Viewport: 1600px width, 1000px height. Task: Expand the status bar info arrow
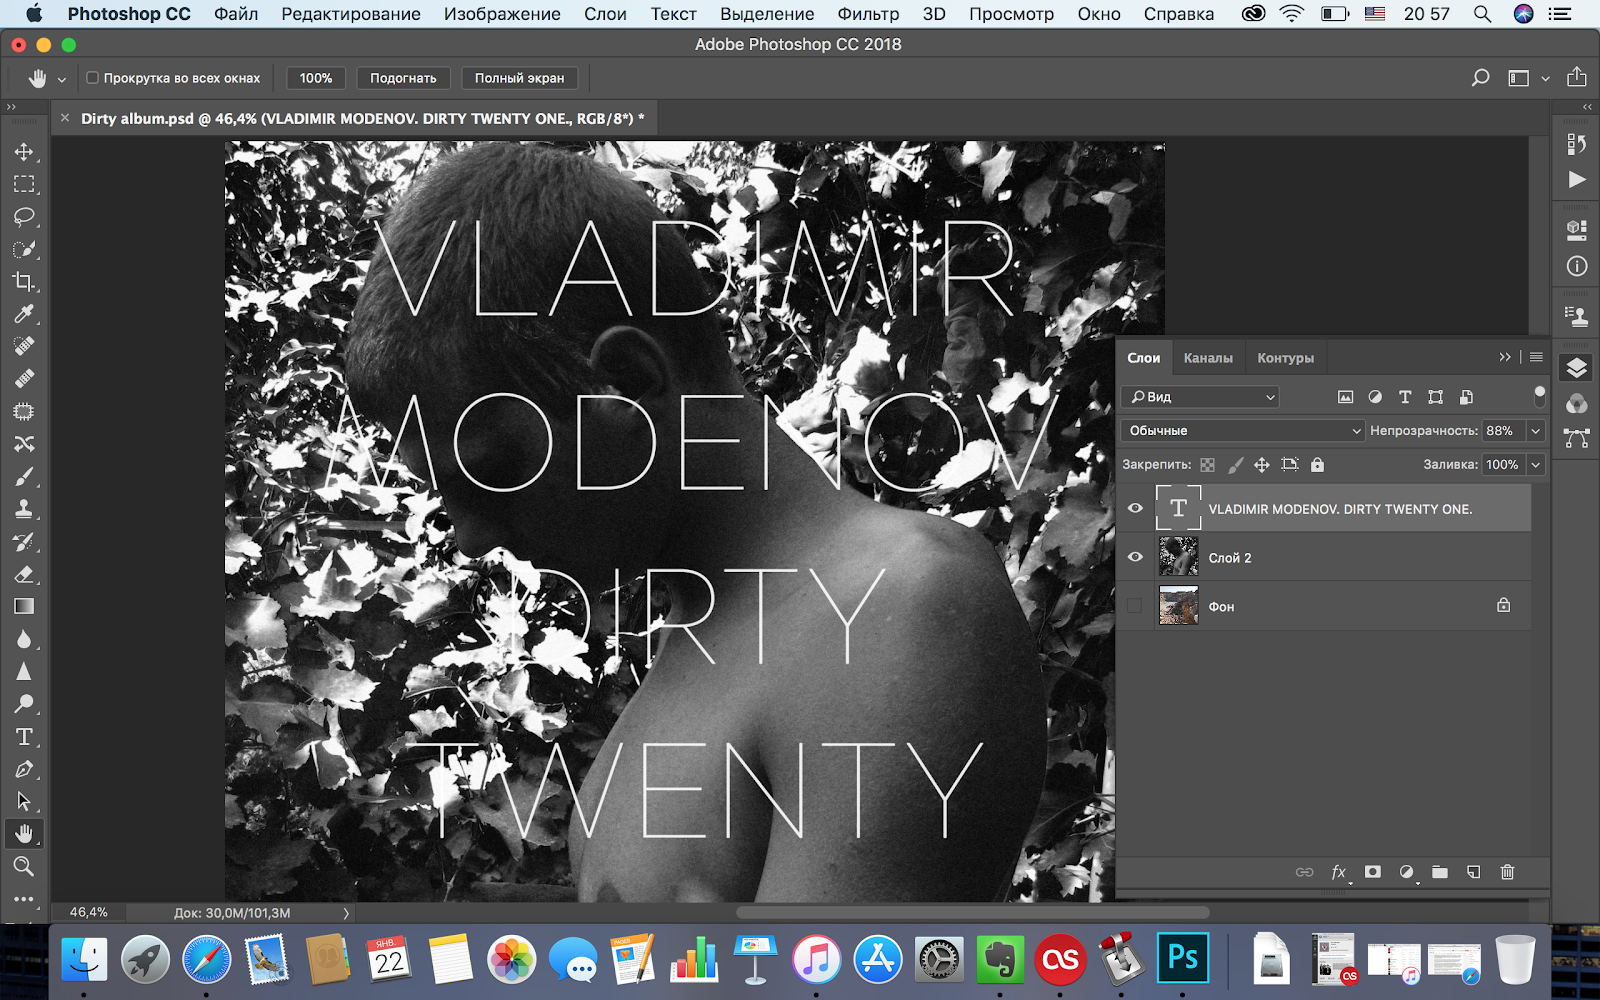click(346, 913)
